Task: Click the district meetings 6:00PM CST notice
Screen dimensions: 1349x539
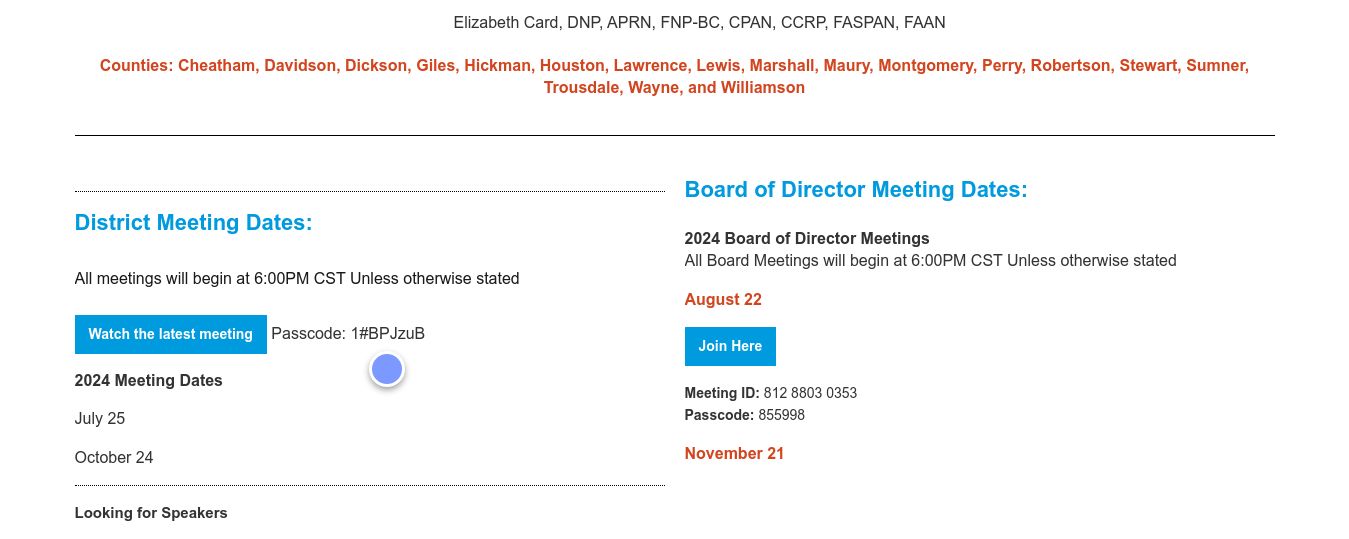Action: [297, 279]
